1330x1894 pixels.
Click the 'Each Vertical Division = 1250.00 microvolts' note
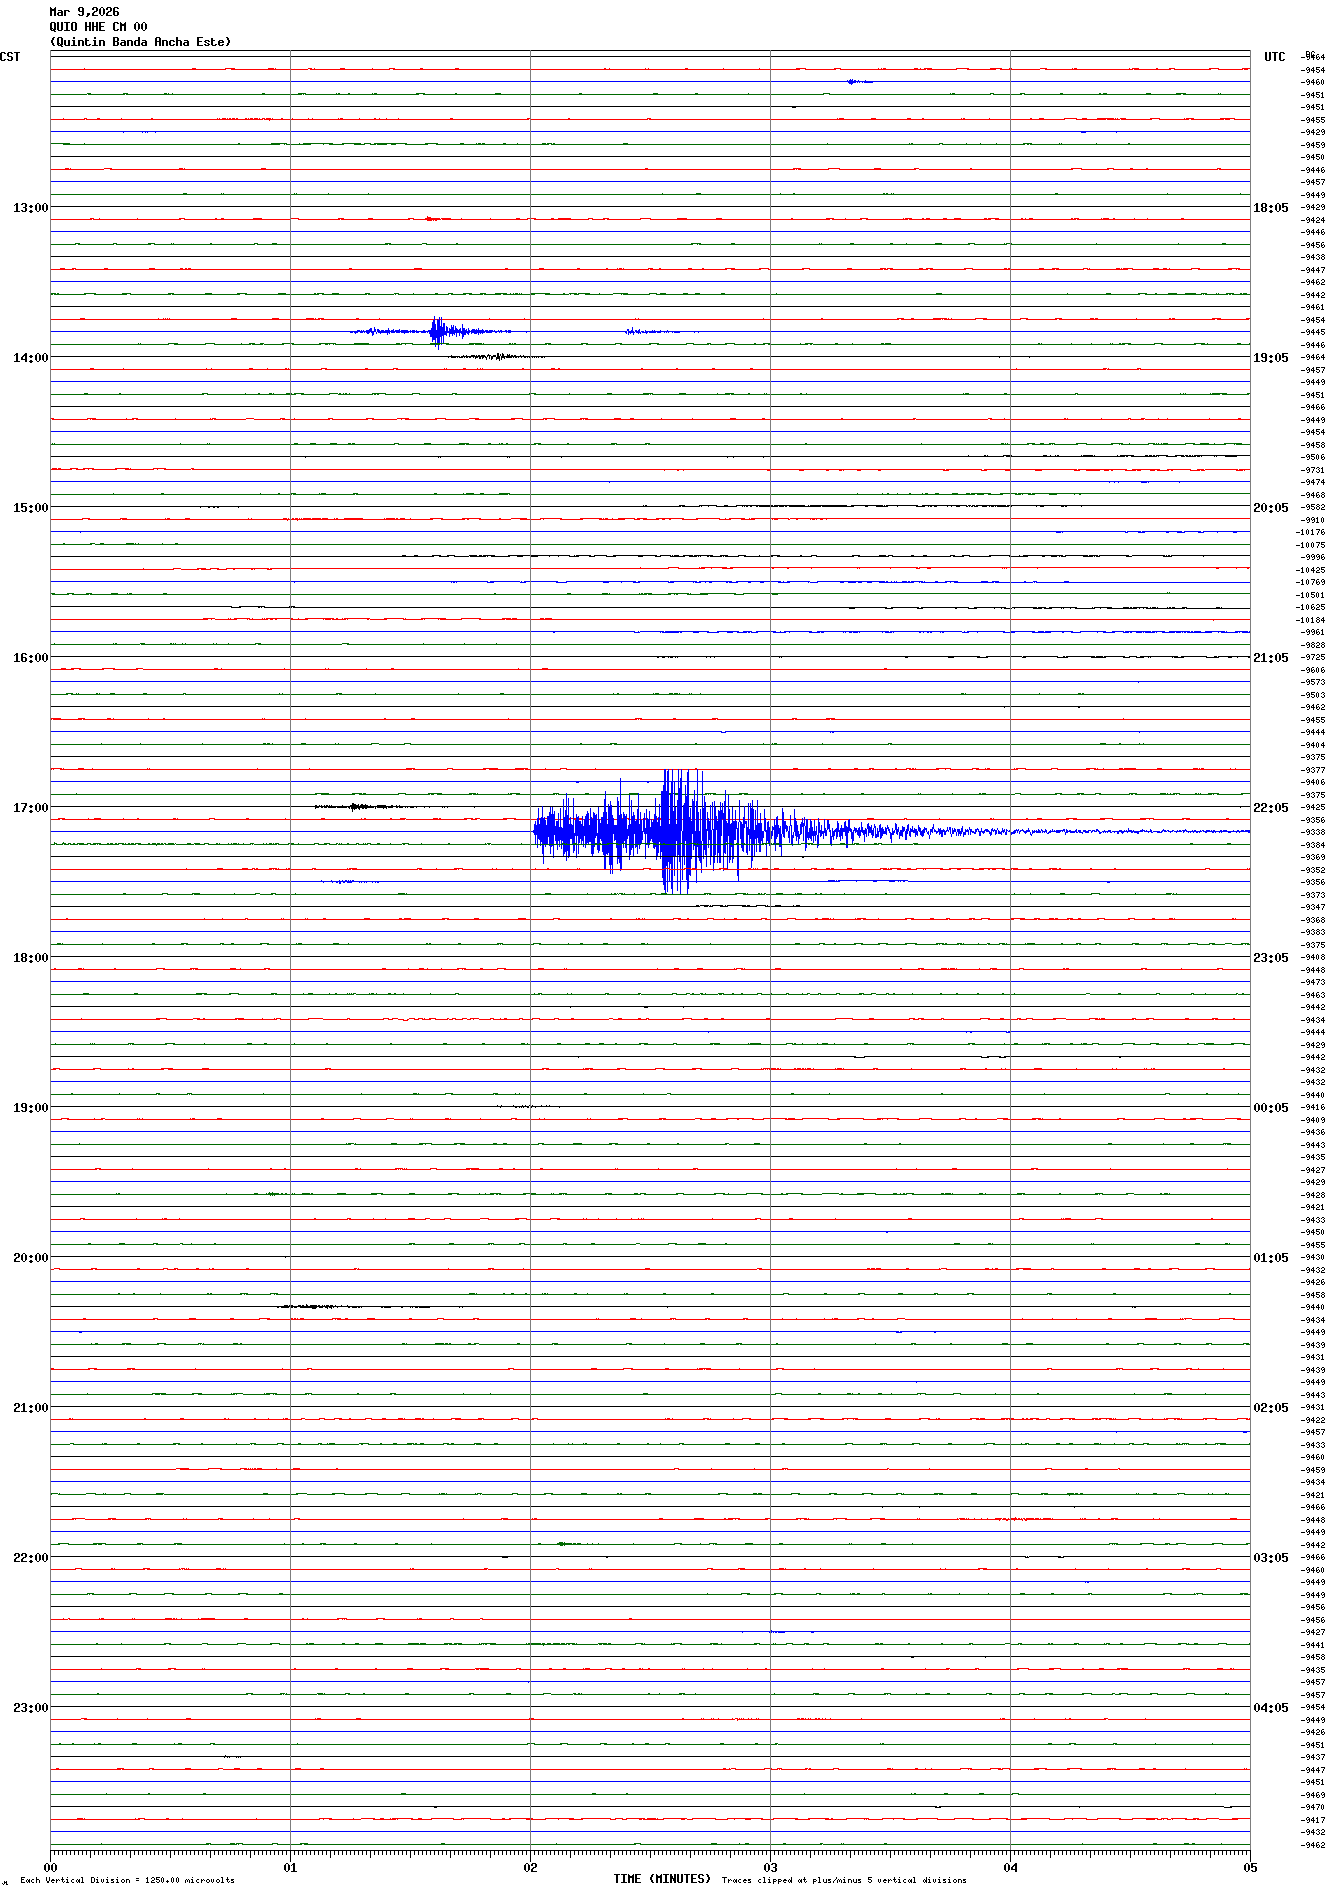click(127, 1880)
